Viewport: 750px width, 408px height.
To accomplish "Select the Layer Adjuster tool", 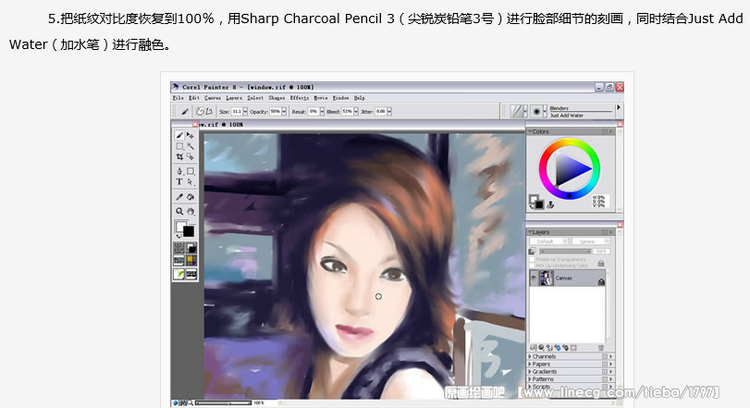I will click(190, 136).
